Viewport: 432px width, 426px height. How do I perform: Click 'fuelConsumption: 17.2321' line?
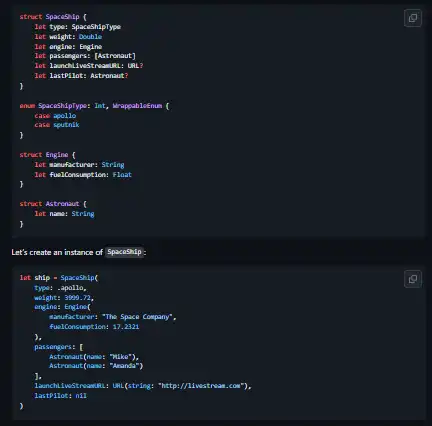(94, 327)
